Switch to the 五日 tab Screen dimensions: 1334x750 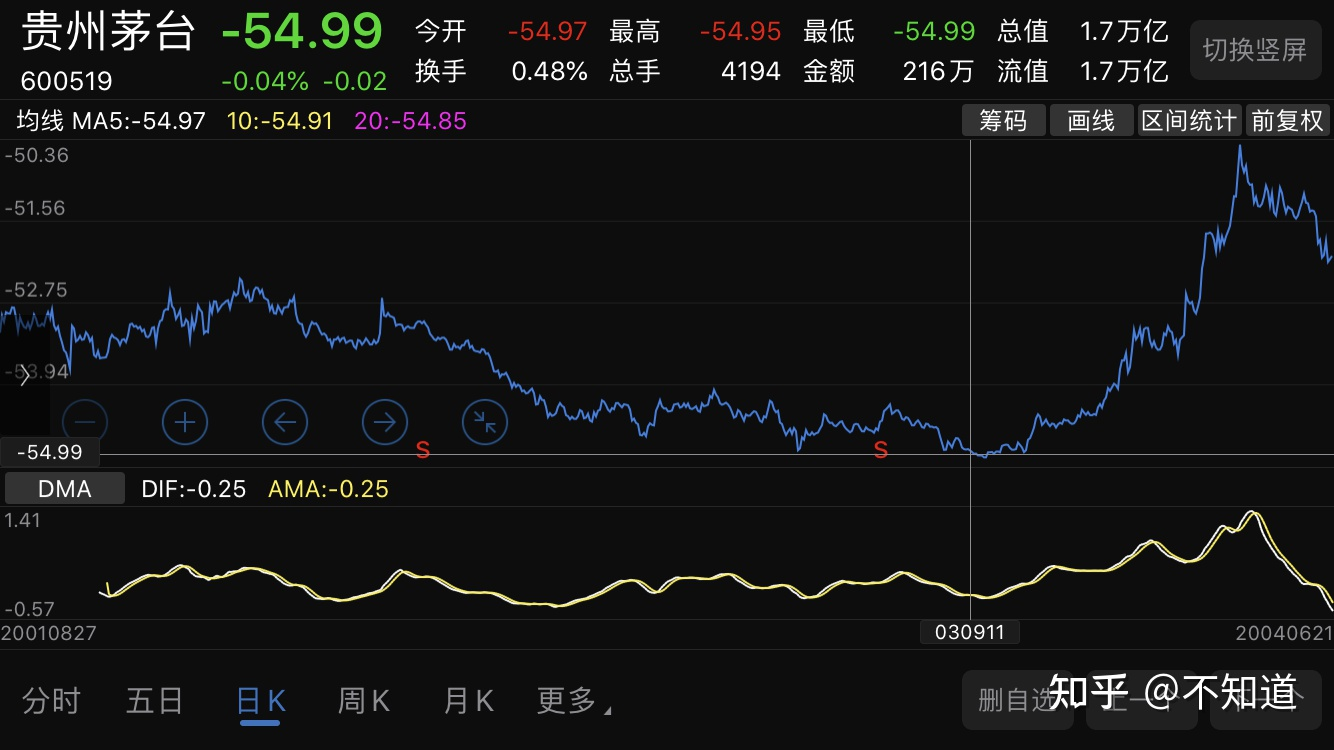coord(155,701)
